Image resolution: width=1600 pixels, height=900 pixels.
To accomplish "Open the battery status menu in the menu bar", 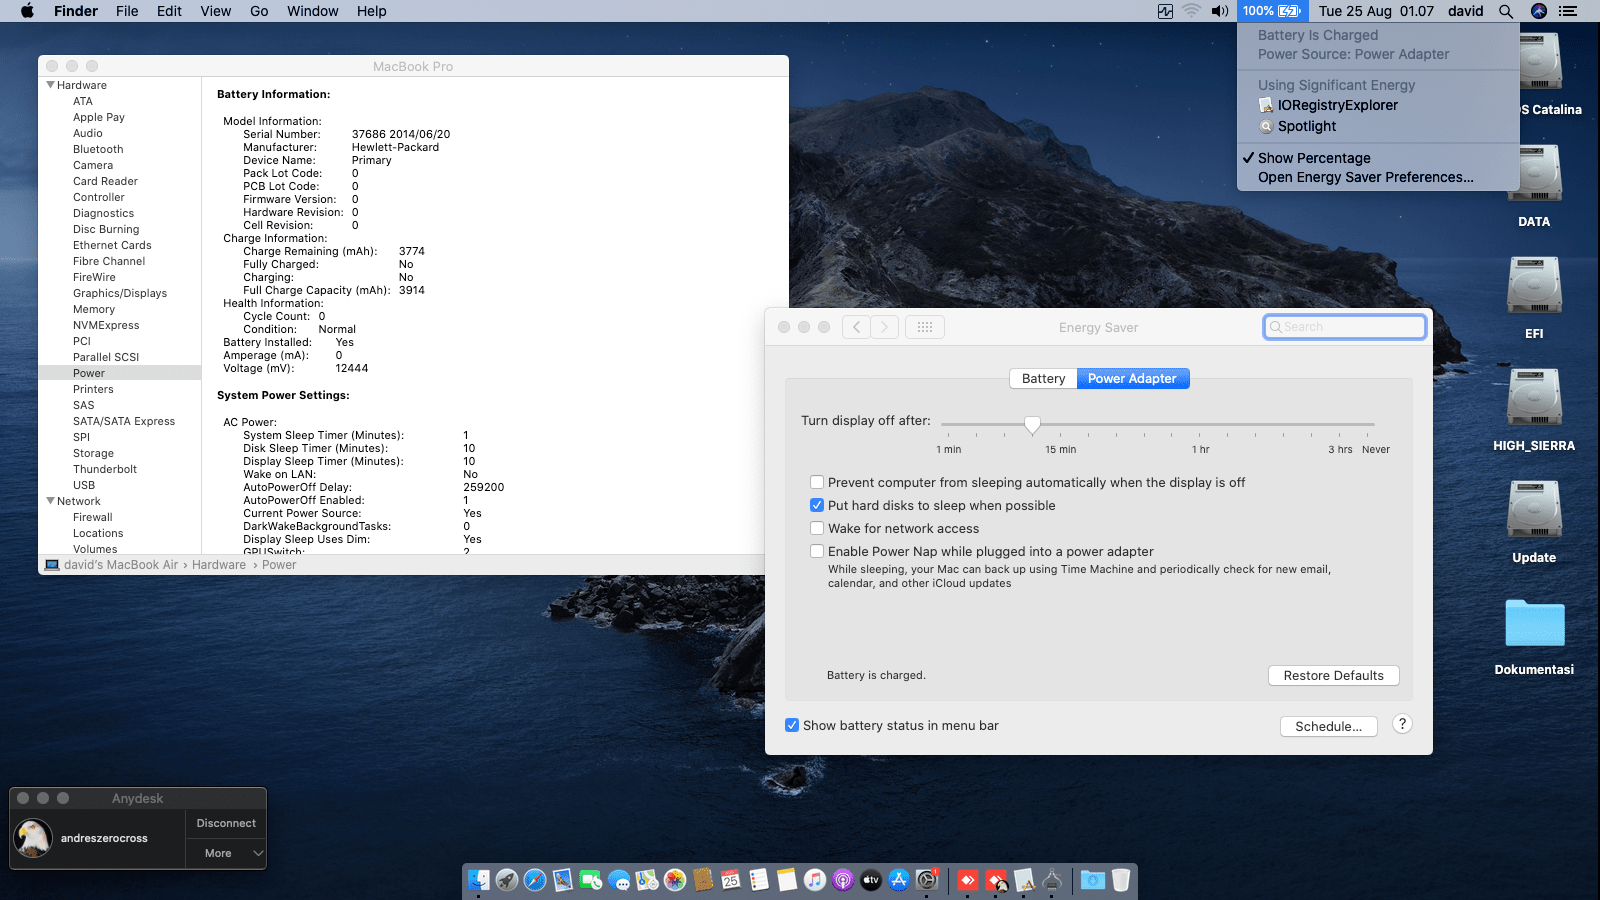I will 1272,11.
